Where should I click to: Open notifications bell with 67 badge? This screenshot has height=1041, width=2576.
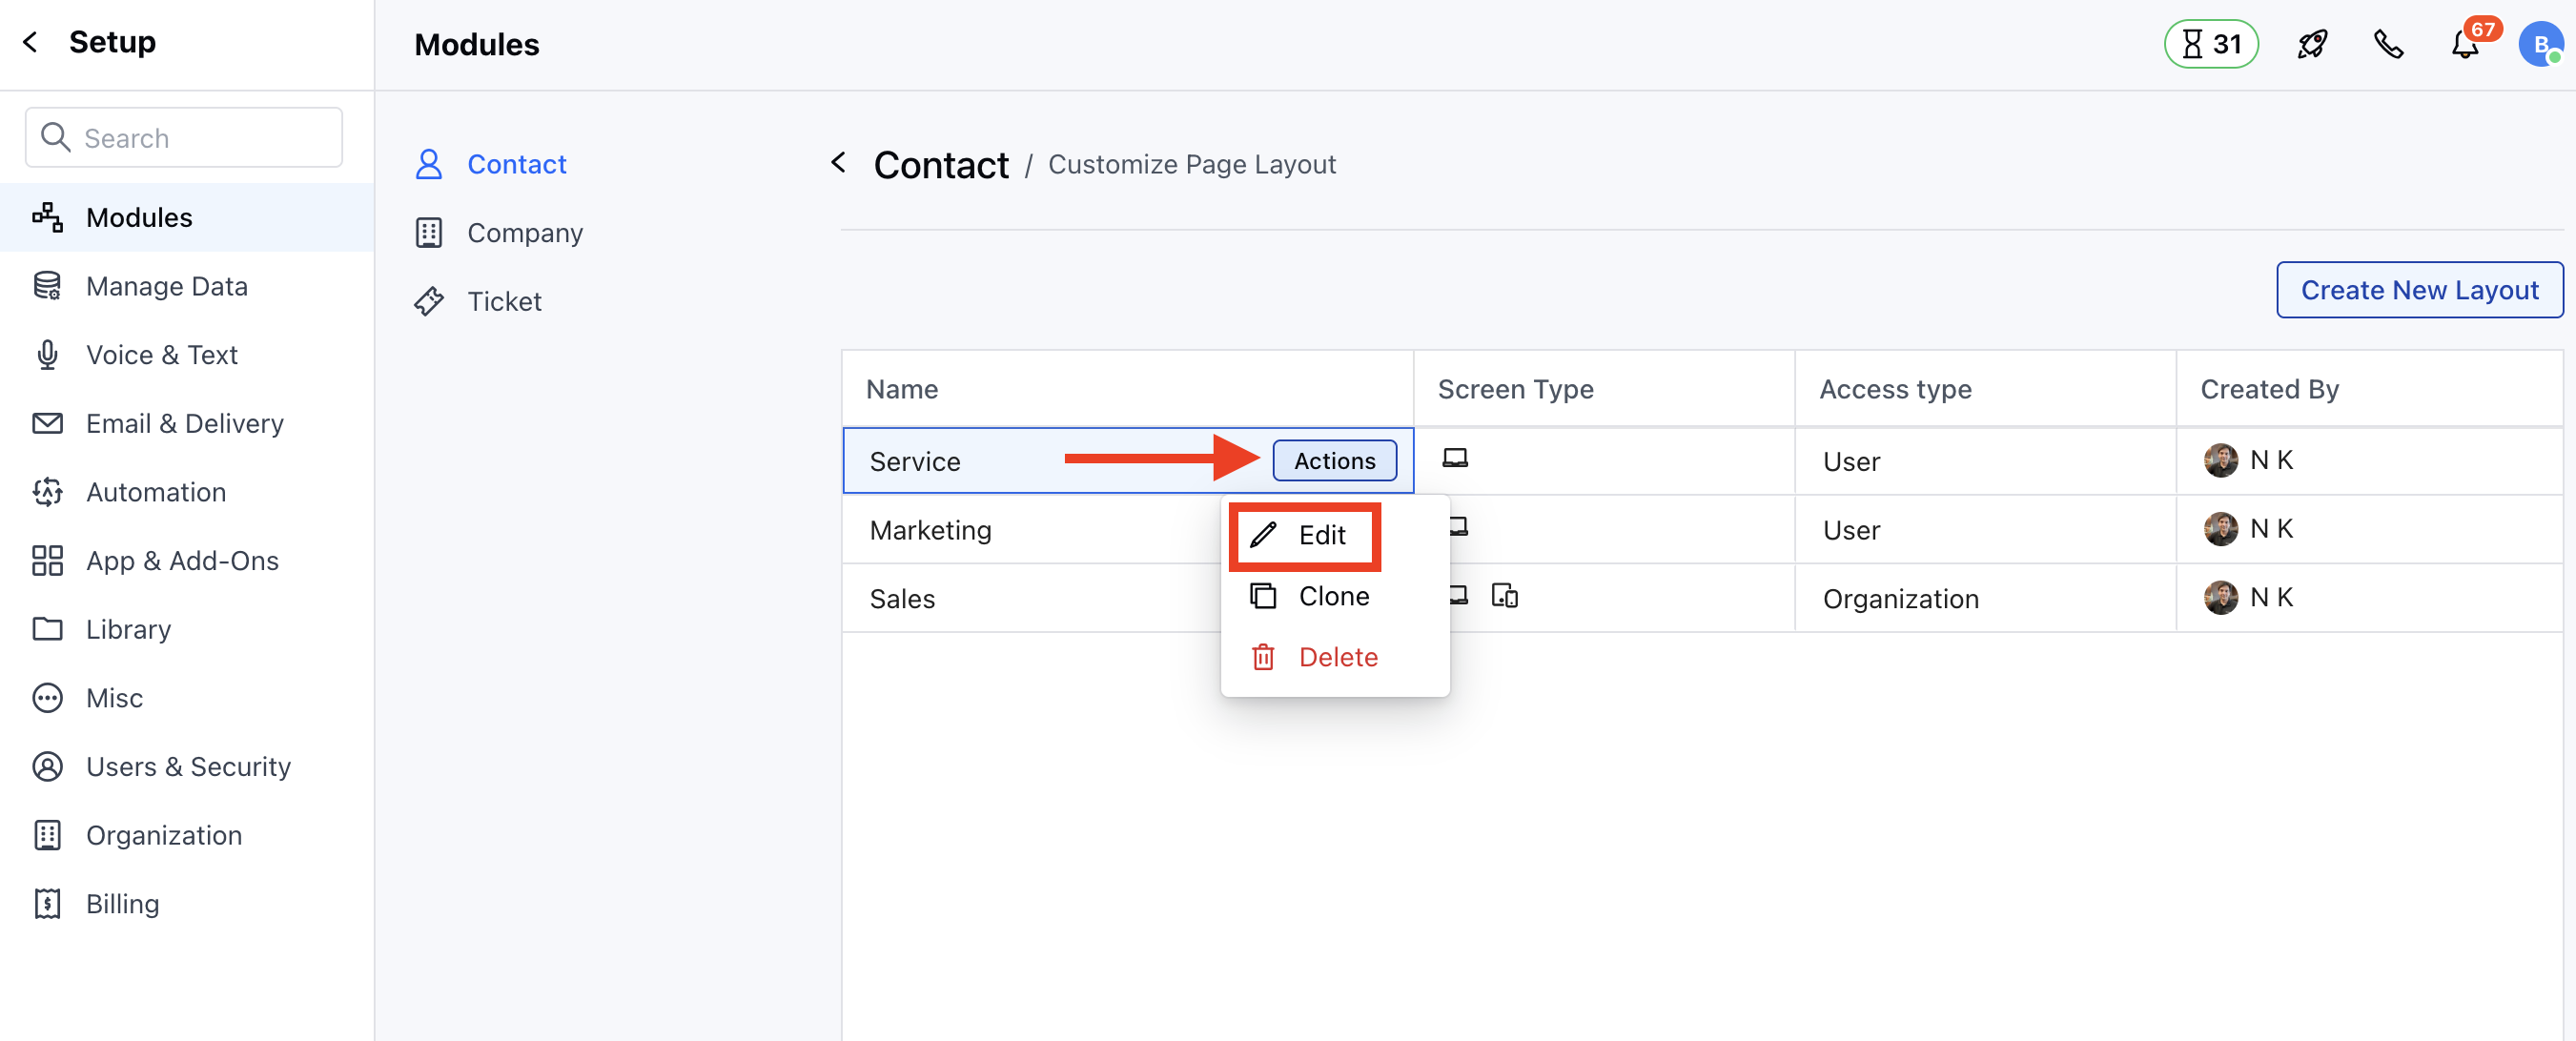pos(2465,45)
